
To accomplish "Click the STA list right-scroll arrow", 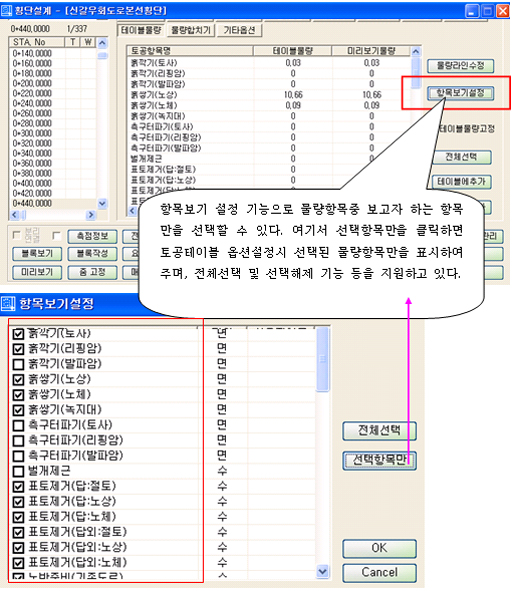I will [x=91, y=215].
